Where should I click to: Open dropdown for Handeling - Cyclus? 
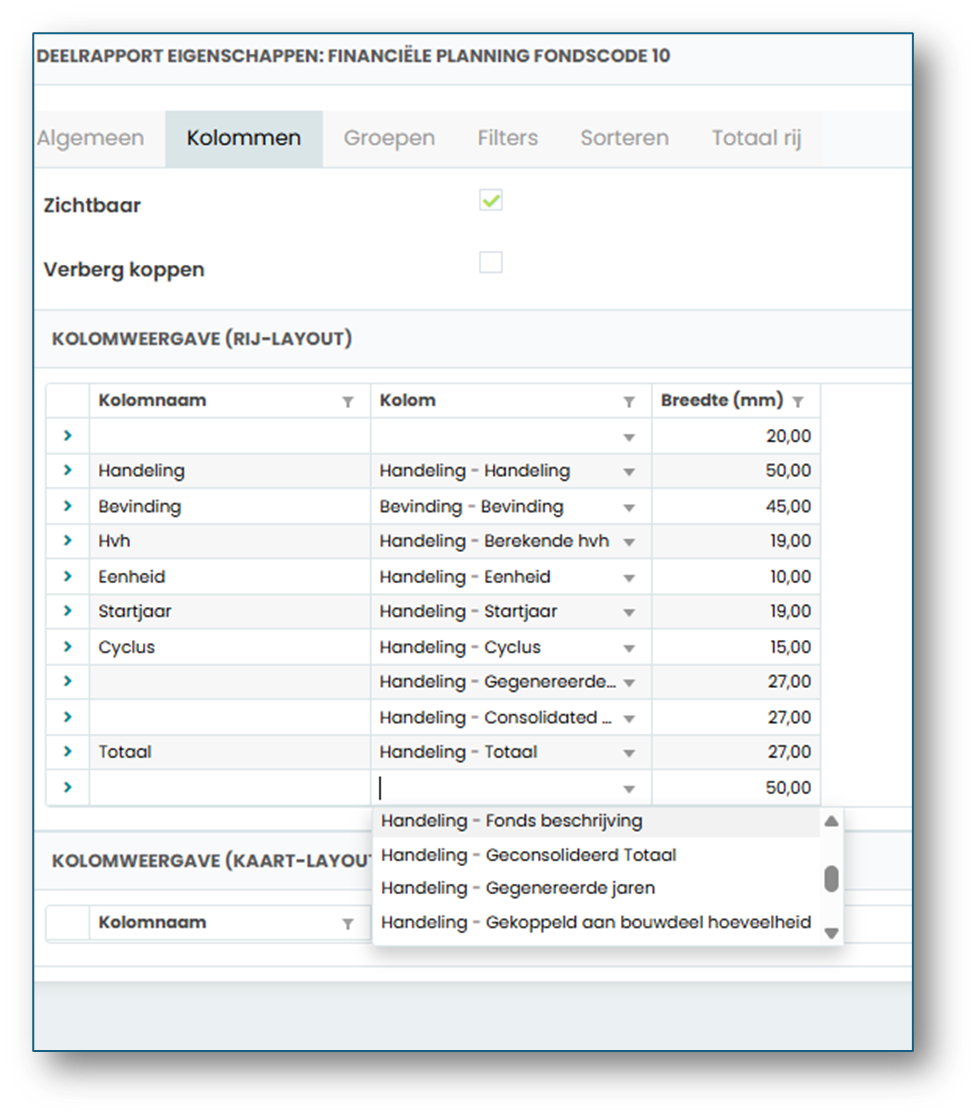tap(629, 648)
